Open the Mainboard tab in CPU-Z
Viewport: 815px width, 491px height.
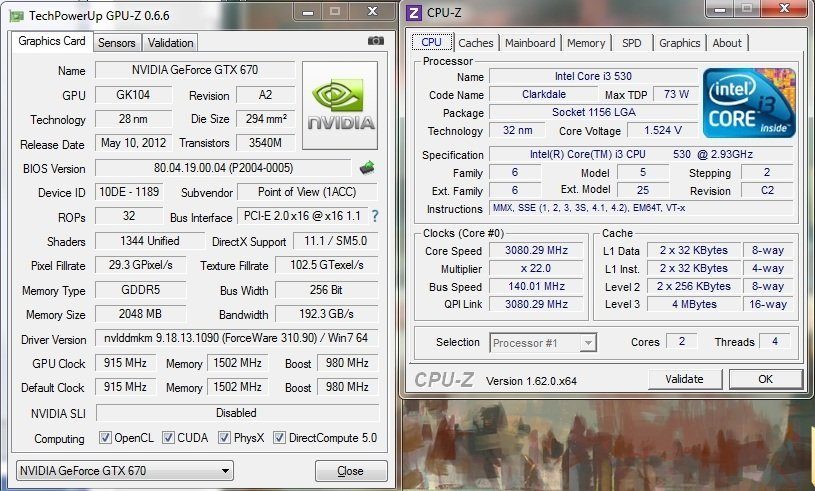(530, 43)
